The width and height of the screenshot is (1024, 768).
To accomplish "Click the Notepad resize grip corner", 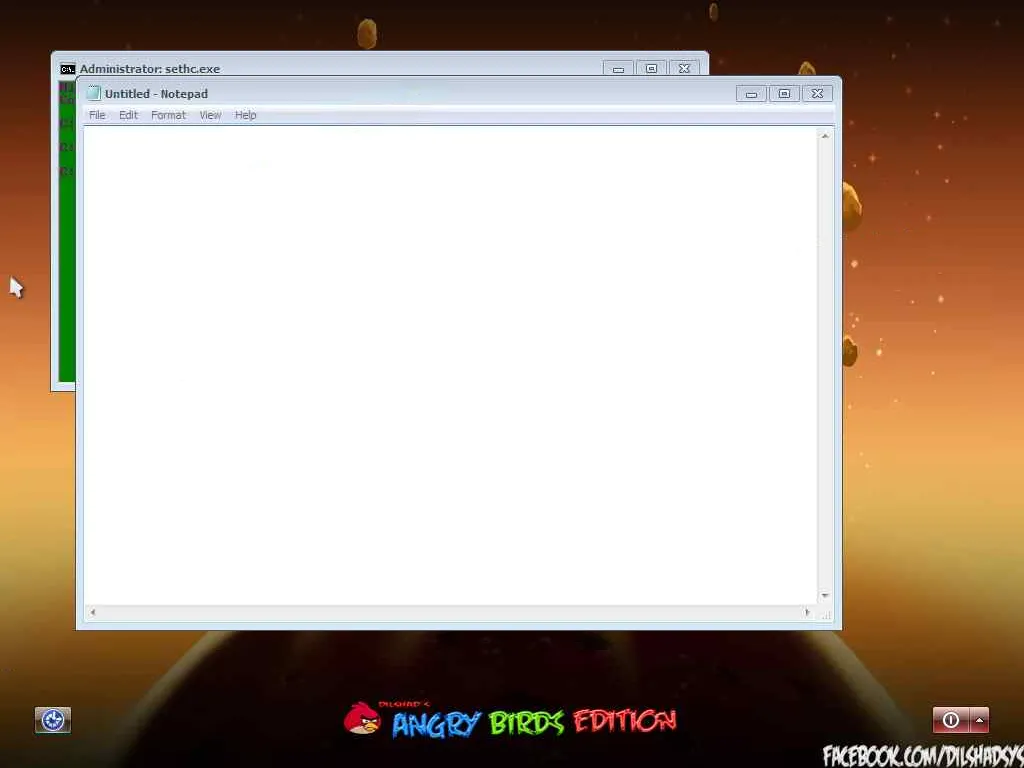I will pyautogui.click(x=826, y=615).
